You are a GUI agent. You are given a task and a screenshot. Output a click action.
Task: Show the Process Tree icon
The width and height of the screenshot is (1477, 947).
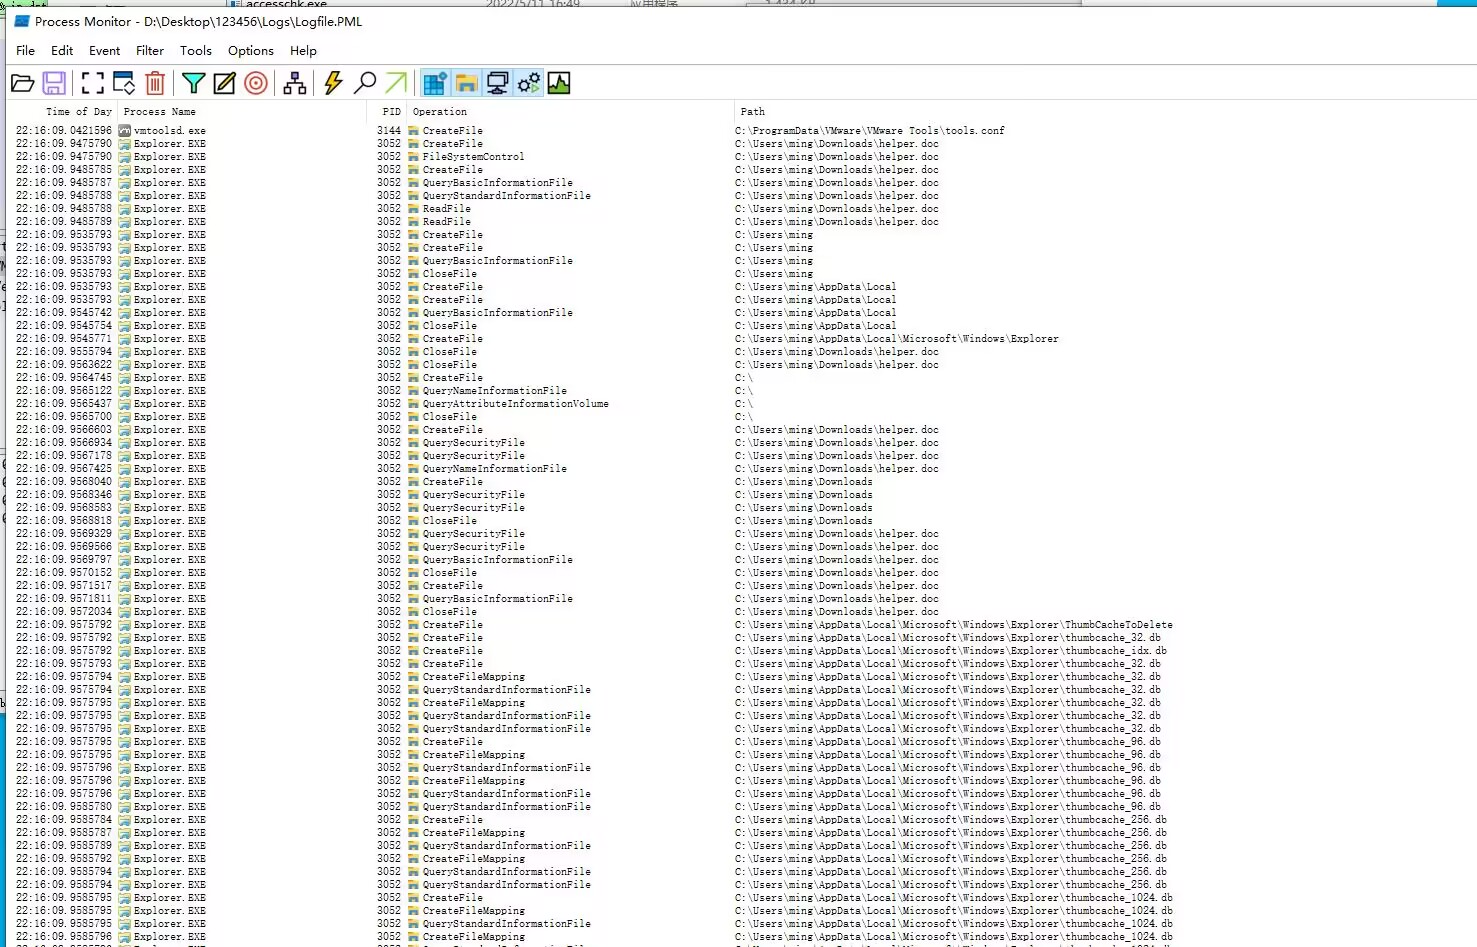[295, 83]
